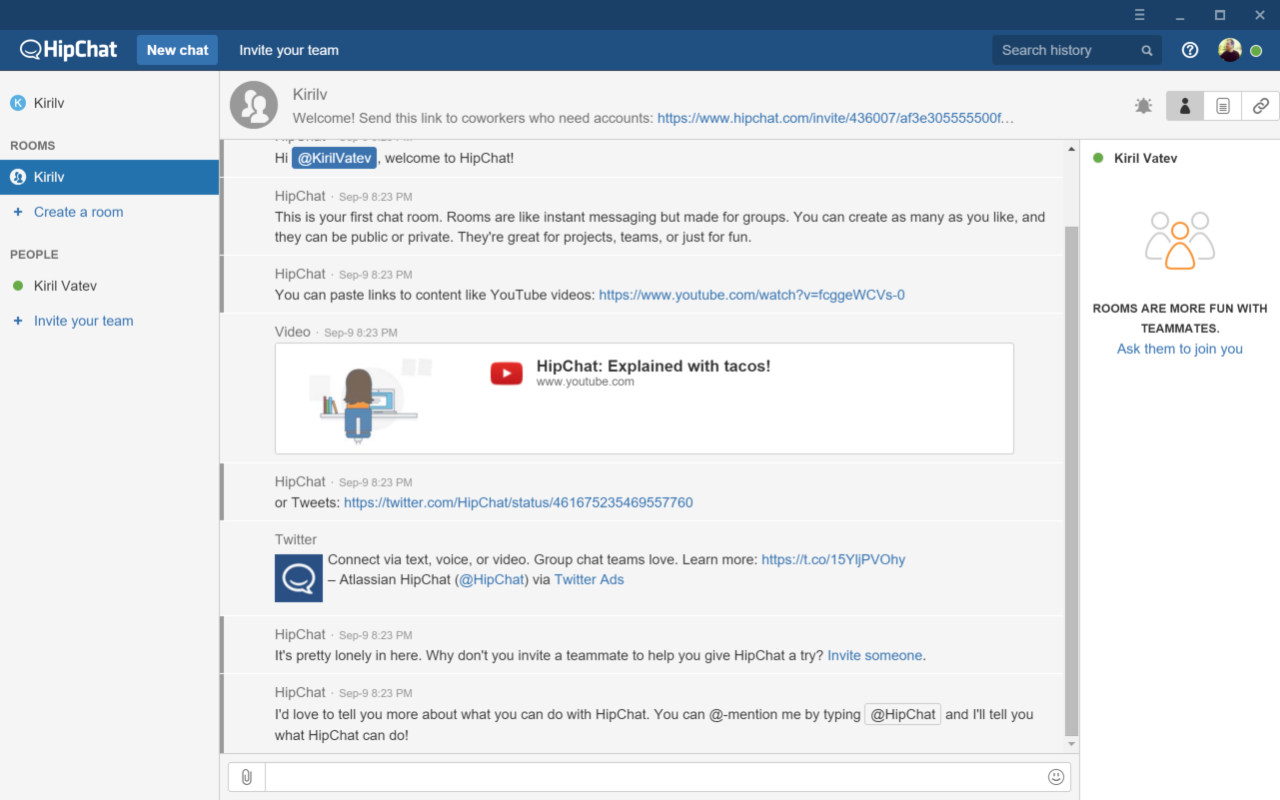This screenshot has height=800, width=1280.
Task: Click the Create a room link
Action: tap(79, 212)
